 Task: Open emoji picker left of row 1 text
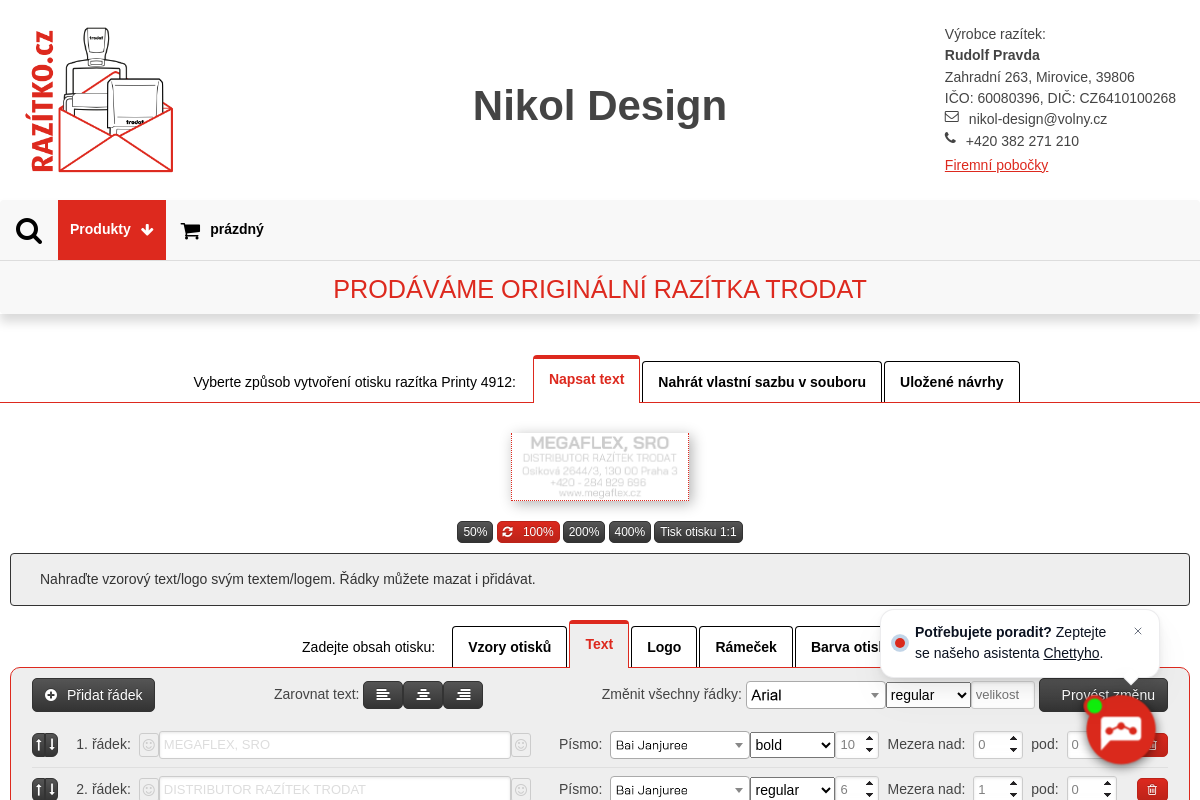(x=149, y=745)
